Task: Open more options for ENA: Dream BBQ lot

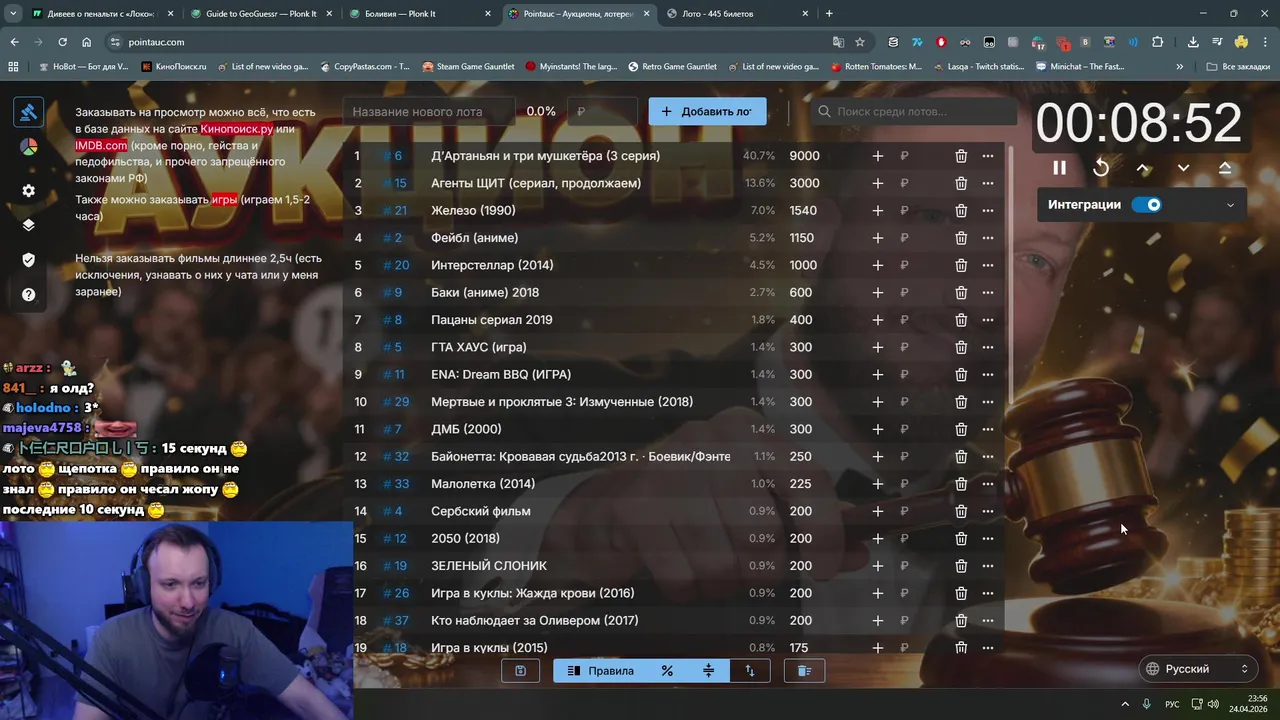Action: point(988,375)
